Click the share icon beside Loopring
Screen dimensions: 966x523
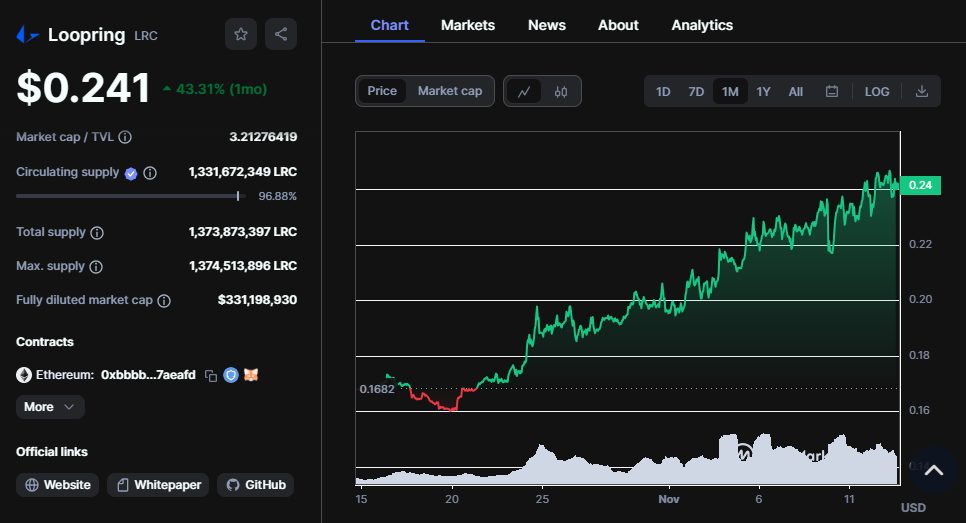[x=281, y=34]
